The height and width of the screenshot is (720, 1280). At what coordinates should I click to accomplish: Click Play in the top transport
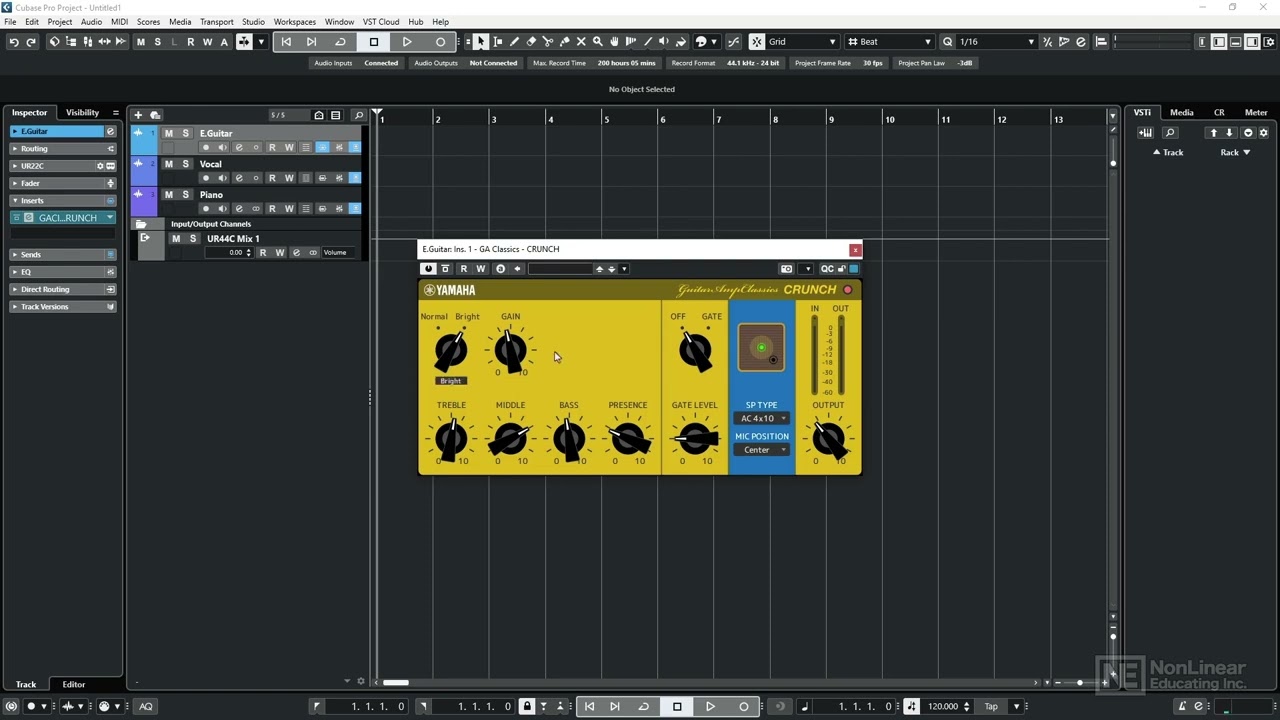pos(407,42)
